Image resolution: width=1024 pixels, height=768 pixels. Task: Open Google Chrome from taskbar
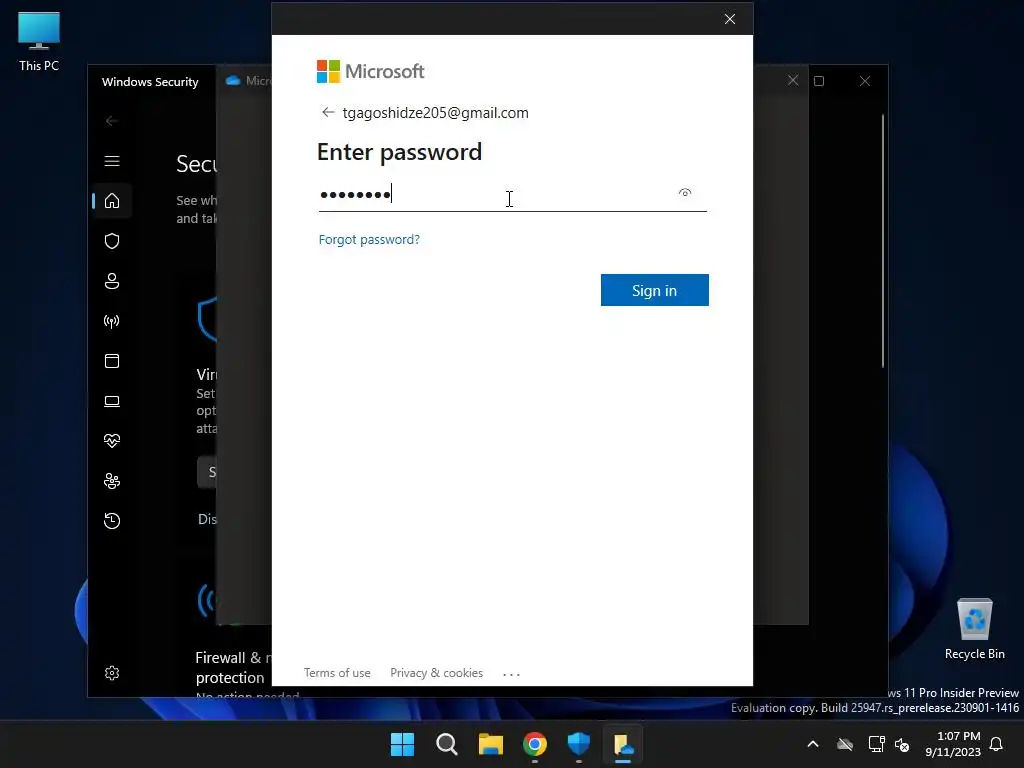tap(535, 744)
